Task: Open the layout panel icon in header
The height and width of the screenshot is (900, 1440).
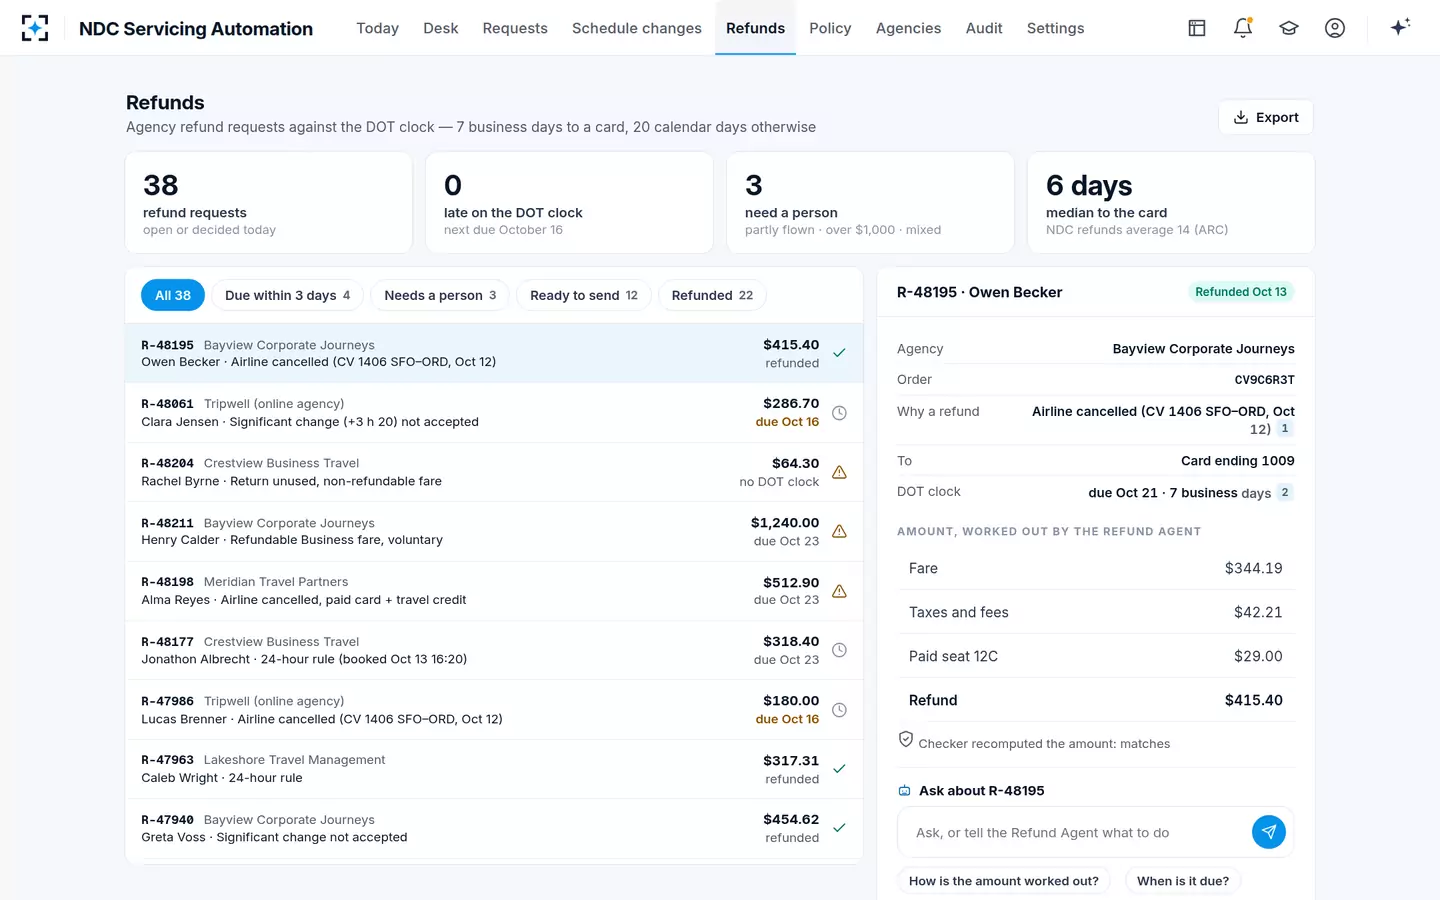Action: 1197,28
